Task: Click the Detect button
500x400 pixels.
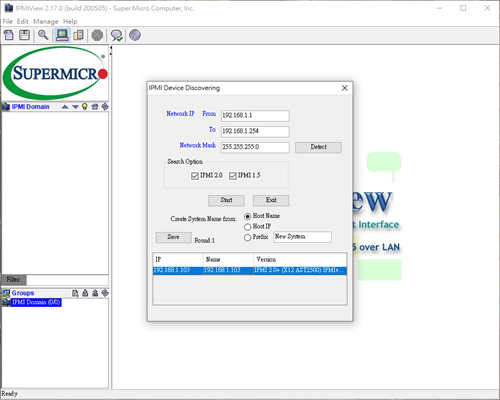Action: [x=318, y=147]
